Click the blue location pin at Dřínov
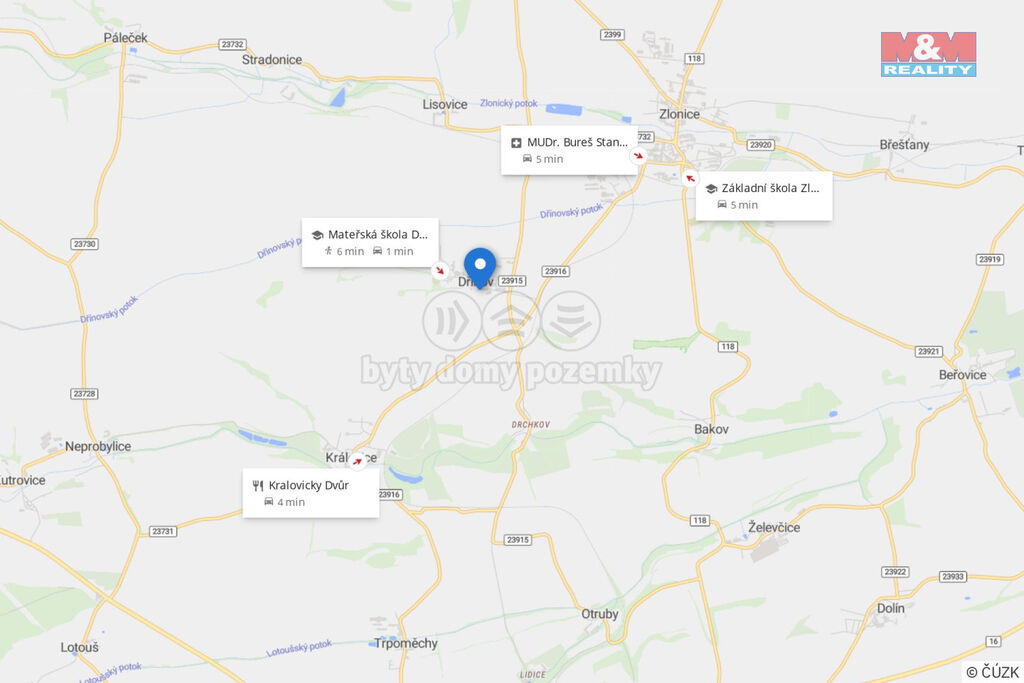This screenshot has width=1024, height=683. tap(480, 267)
